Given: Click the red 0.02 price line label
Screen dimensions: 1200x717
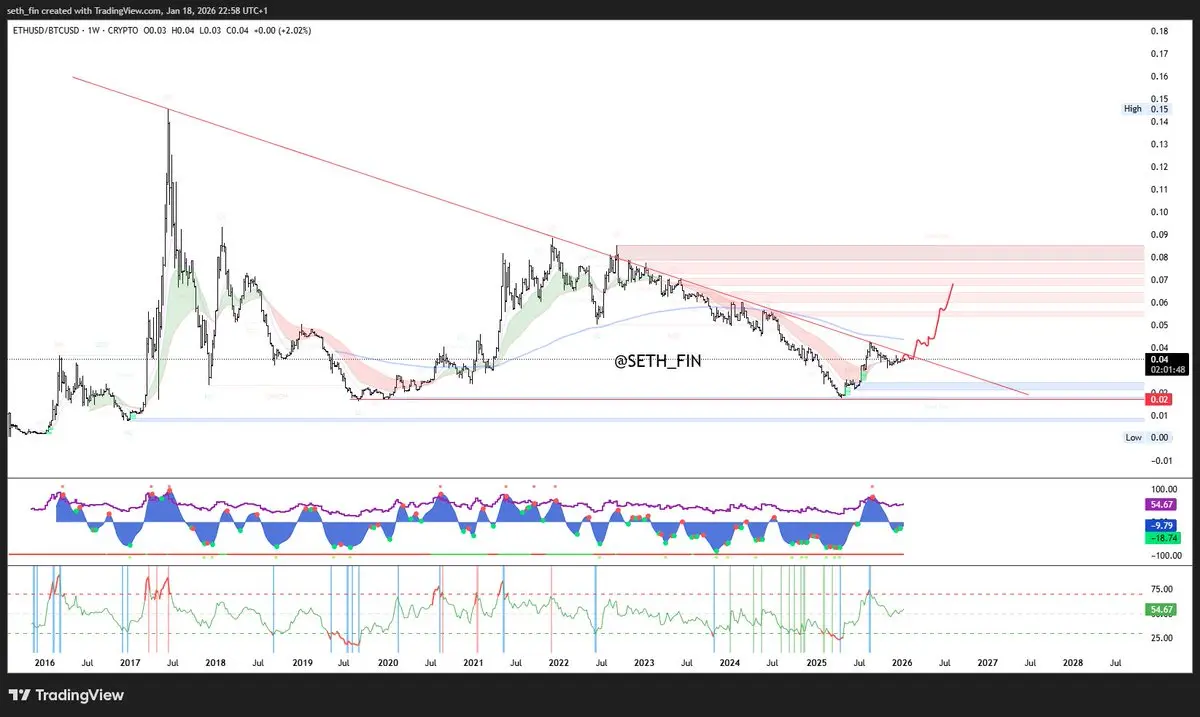Looking at the screenshot, I should click(1160, 399).
